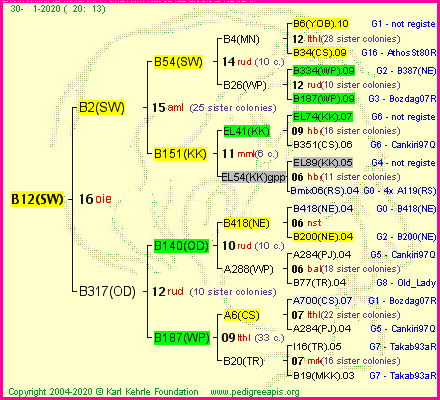
Task: Click the B20(TR) entry
Action: [x=243, y=361]
